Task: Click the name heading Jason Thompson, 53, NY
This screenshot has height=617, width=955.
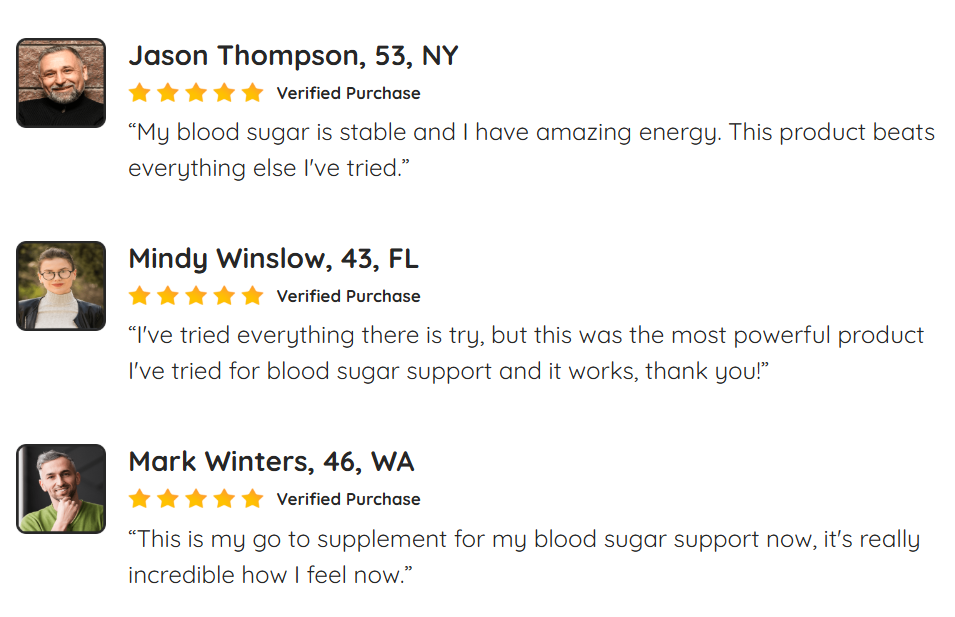Action: [x=293, y=56]
